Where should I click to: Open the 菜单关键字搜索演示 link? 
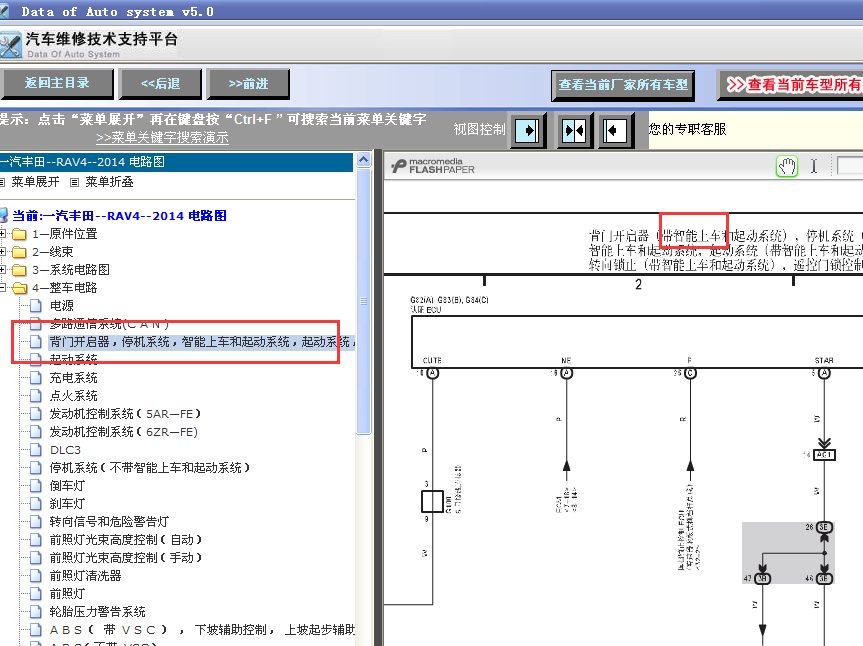(x=162, y=138)
